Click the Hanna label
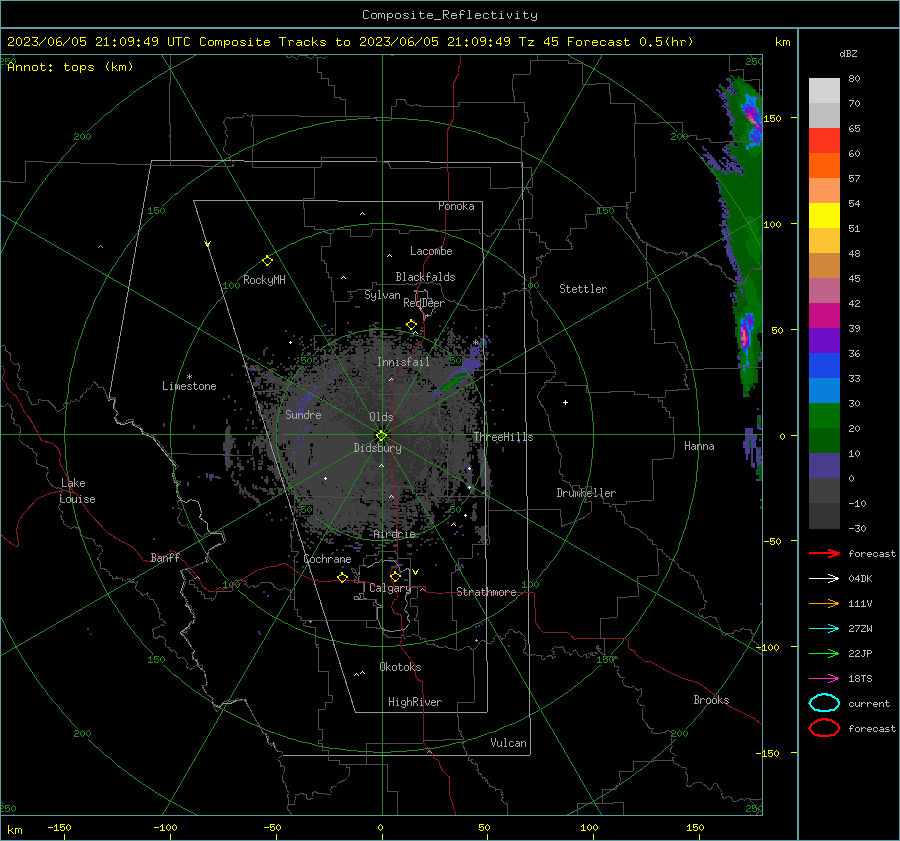 point(699,446)
